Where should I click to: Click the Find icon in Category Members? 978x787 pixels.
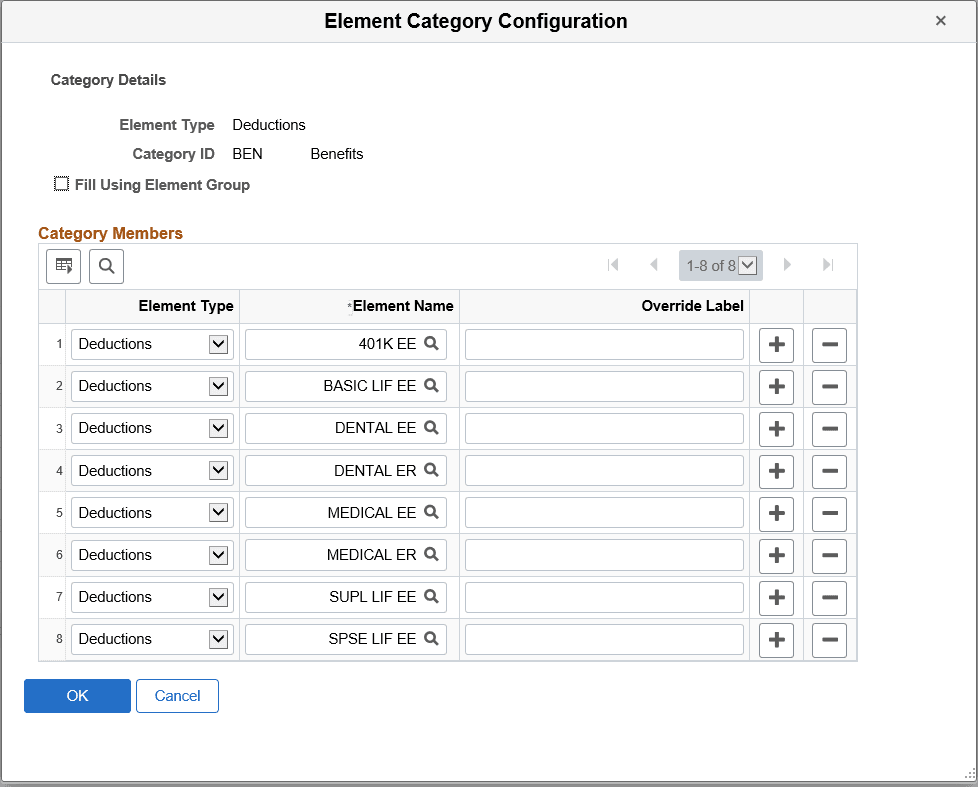pyautogui.click(x=106, y=266)
